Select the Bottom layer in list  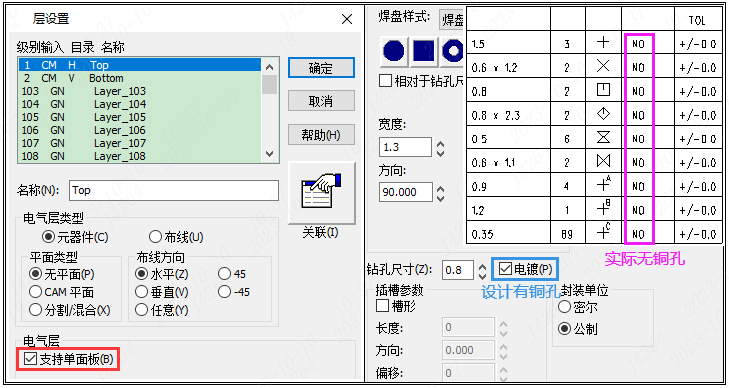click(140, 78)
